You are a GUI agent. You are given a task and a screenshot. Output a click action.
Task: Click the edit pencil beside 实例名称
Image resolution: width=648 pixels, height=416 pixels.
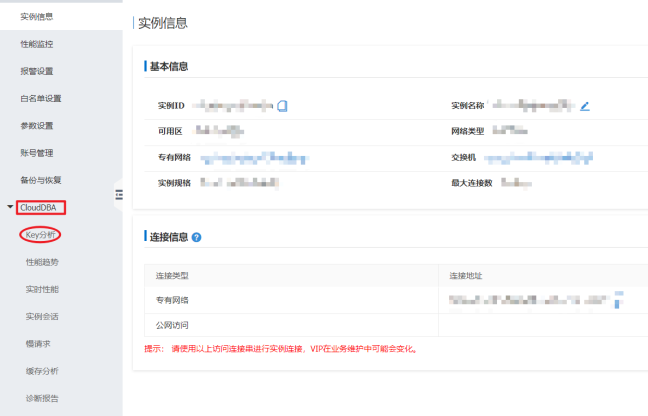[x=585, y=105]
